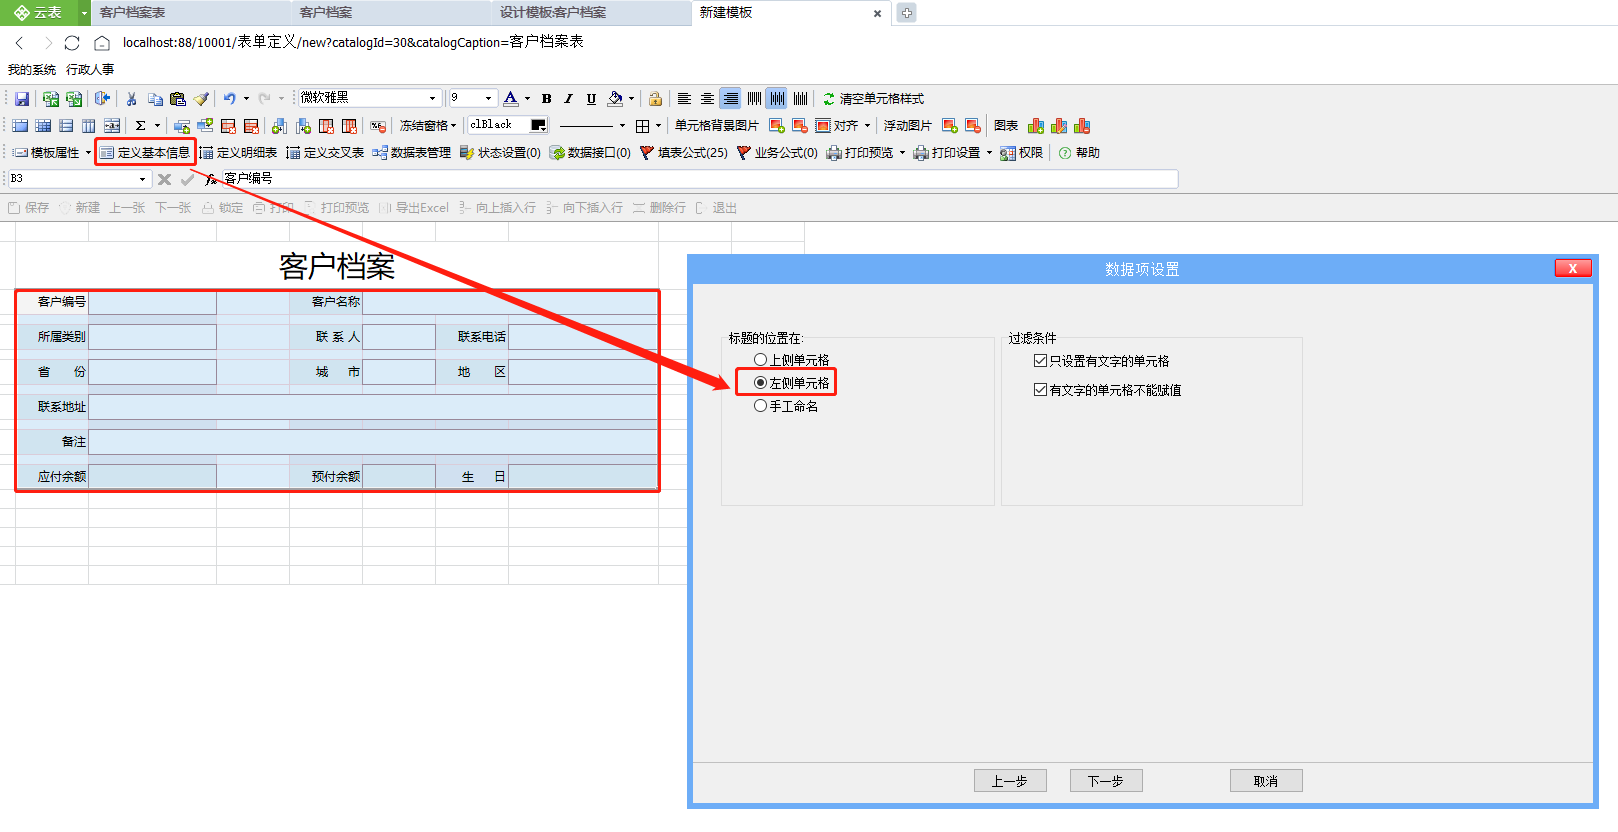The image size is (1618, 832).
Task: Click the sum (Σ) icon
Action: pos(141,125)
